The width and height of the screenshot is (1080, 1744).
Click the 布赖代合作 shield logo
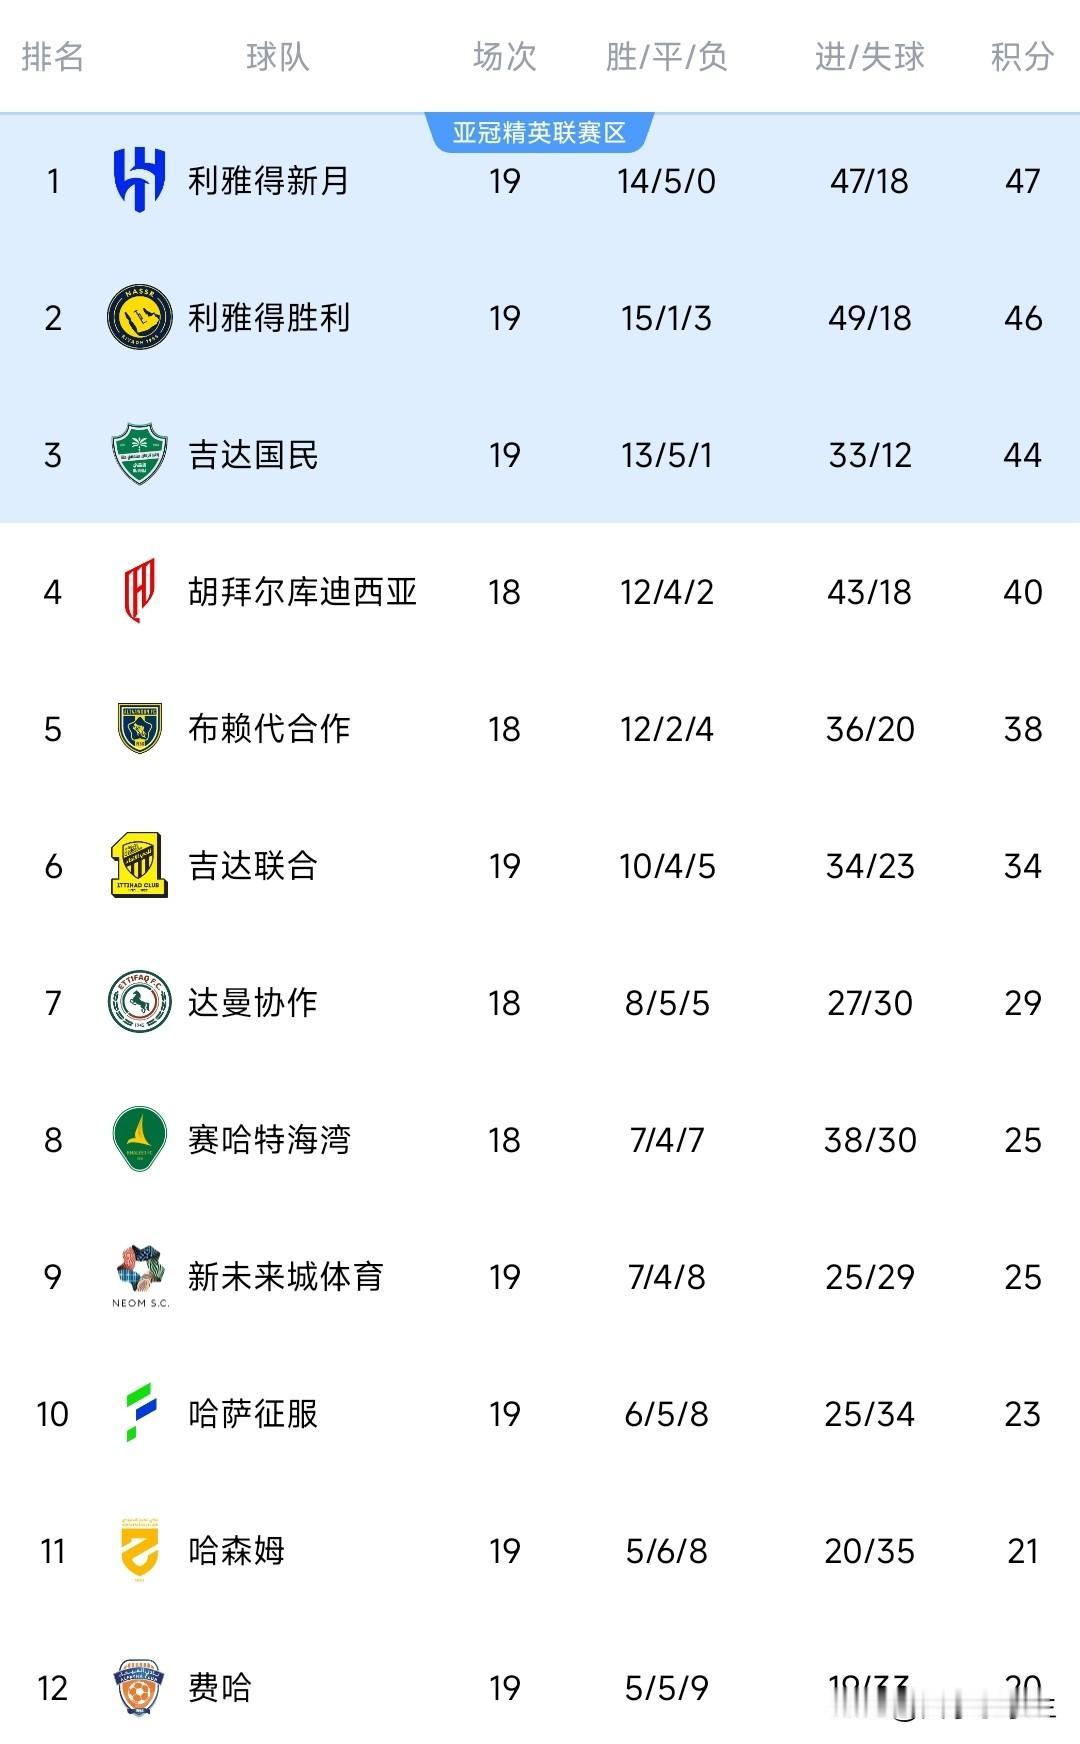coord(139,728)
